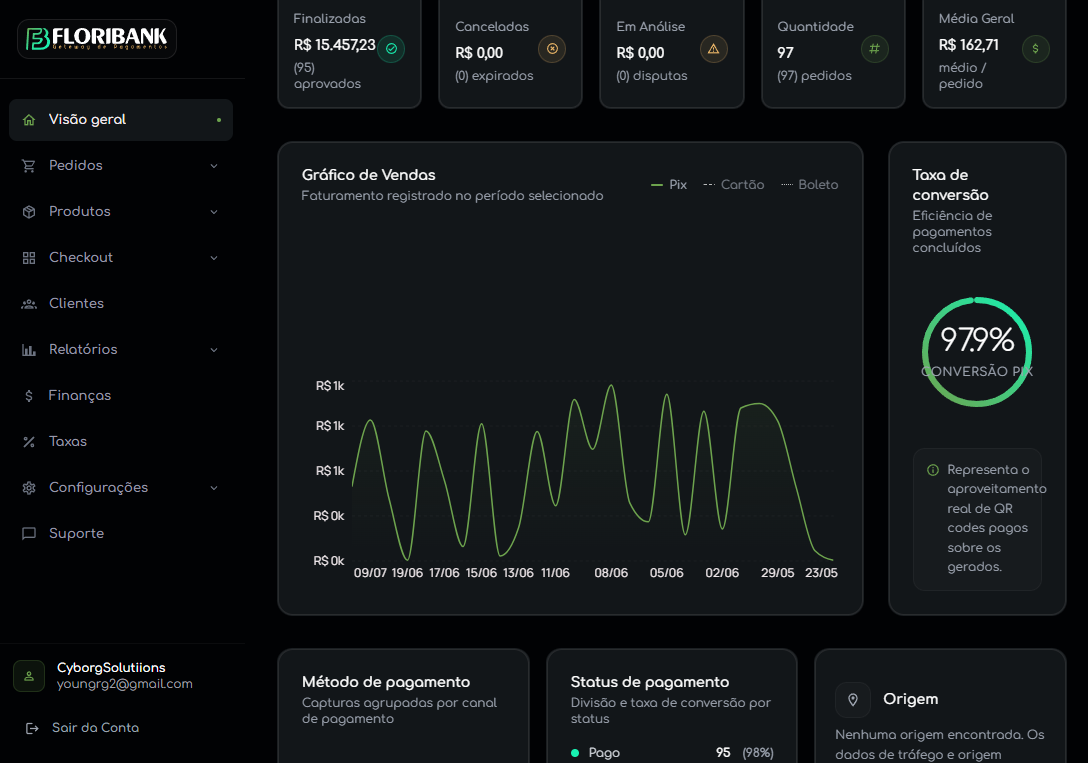Click the (0) expirados text
The image size is (1088, 763).
pos(494,76)
